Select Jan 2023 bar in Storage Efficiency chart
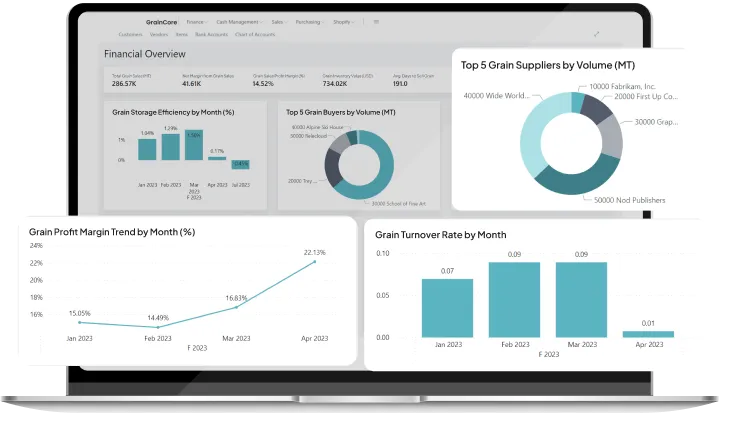Viewport: 733px width, 432px height. [147, 149]
